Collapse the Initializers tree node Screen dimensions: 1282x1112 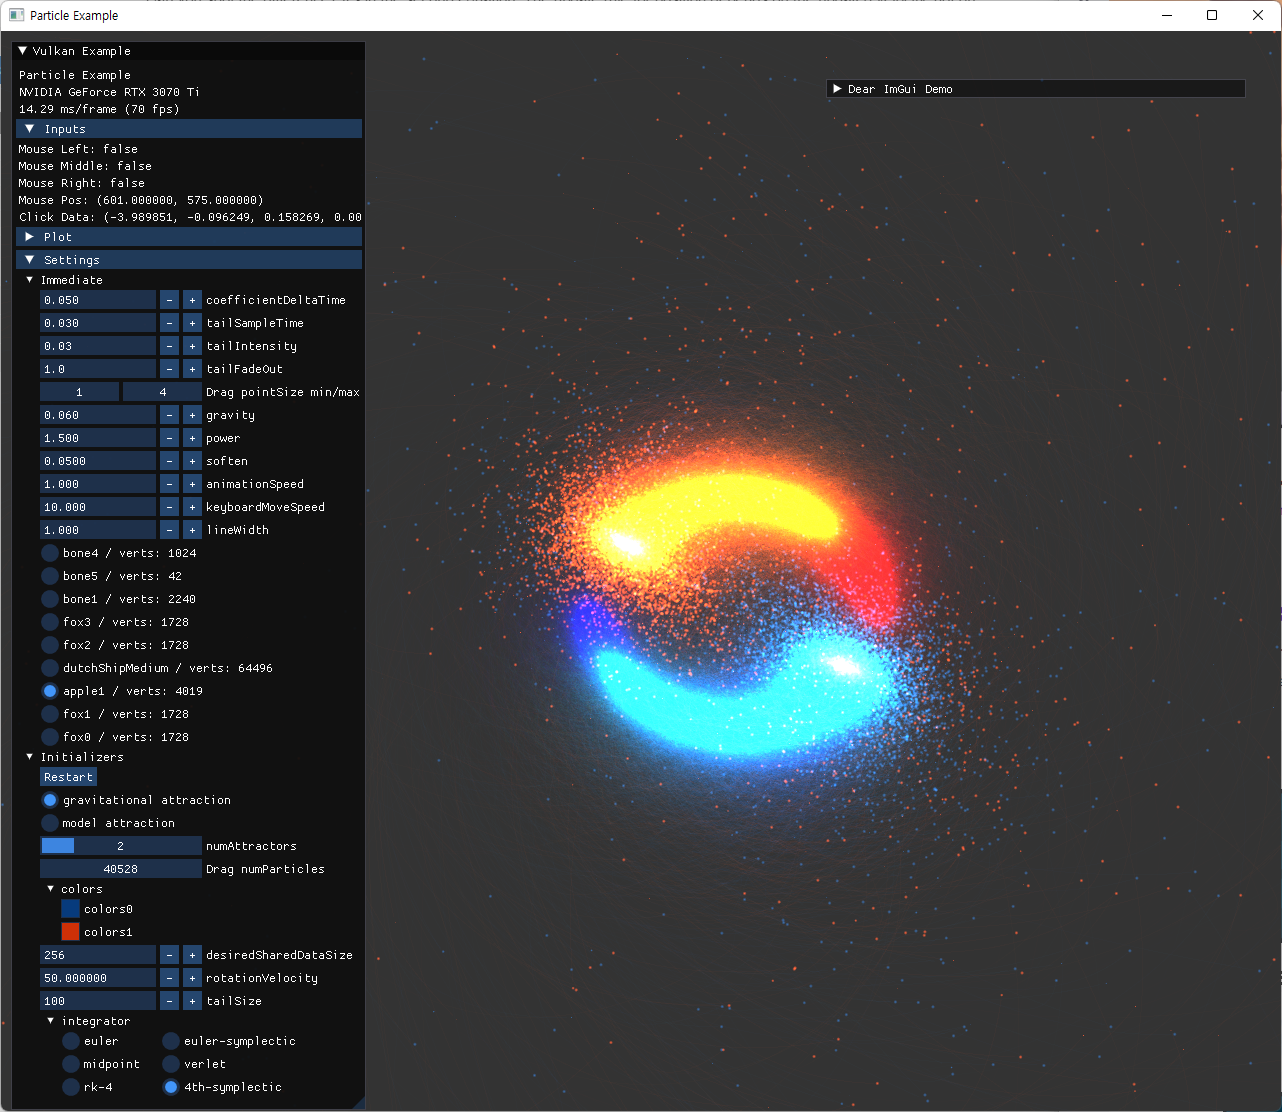pos(30,757)
